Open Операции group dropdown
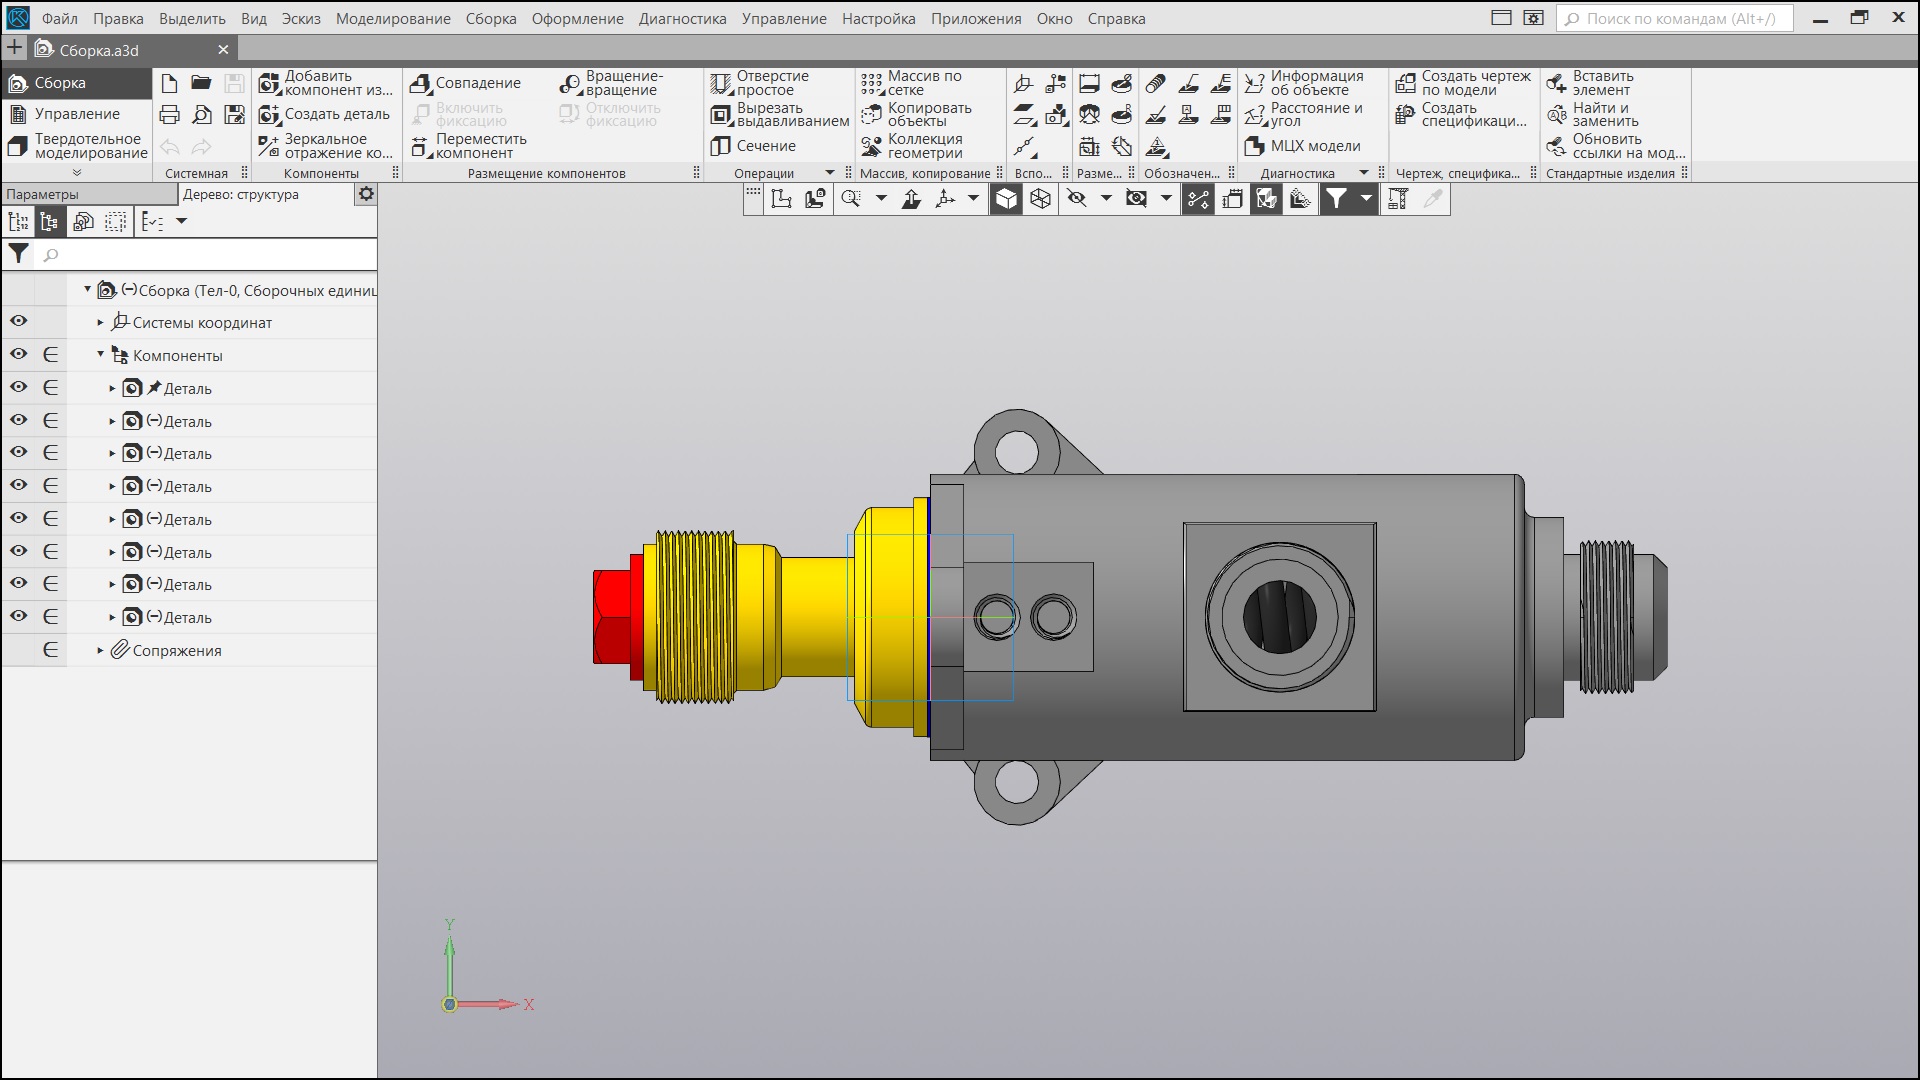 (x=829, y=173)
